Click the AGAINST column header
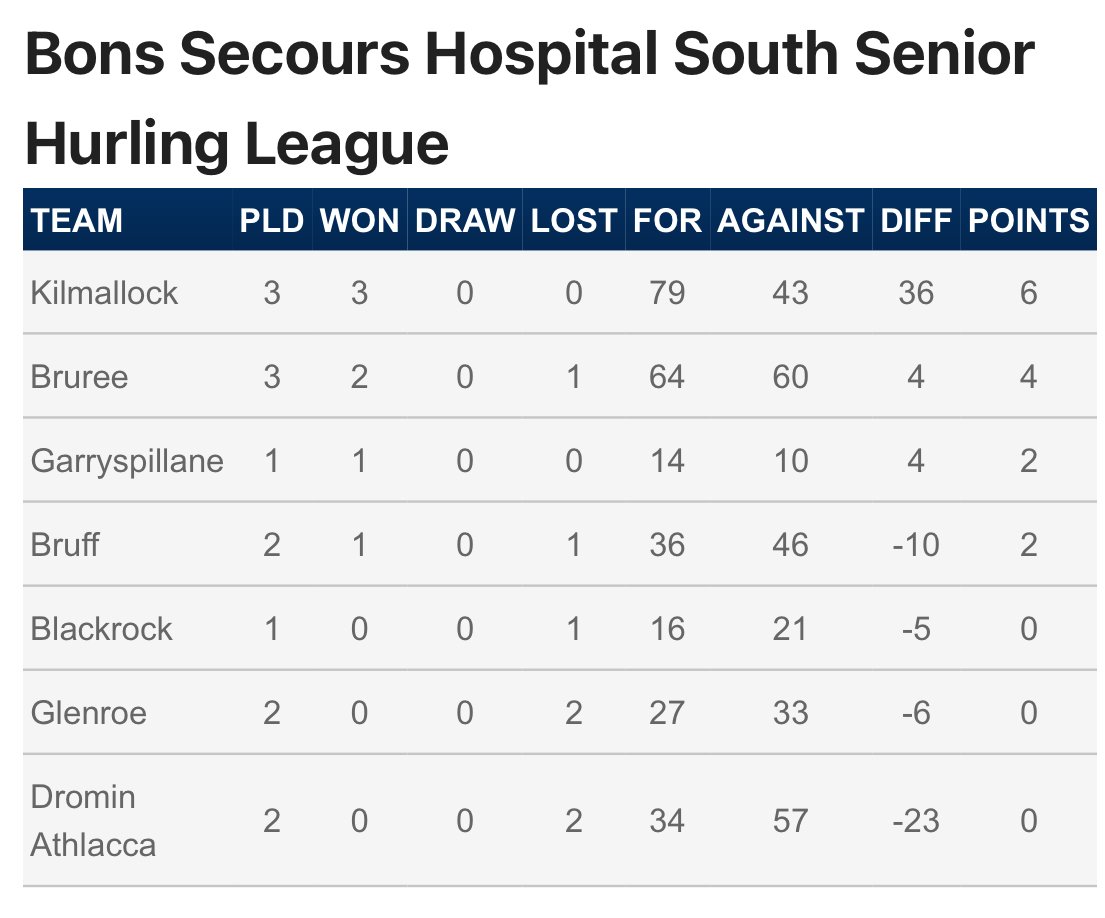1105x918 pixels. (790, 221)
